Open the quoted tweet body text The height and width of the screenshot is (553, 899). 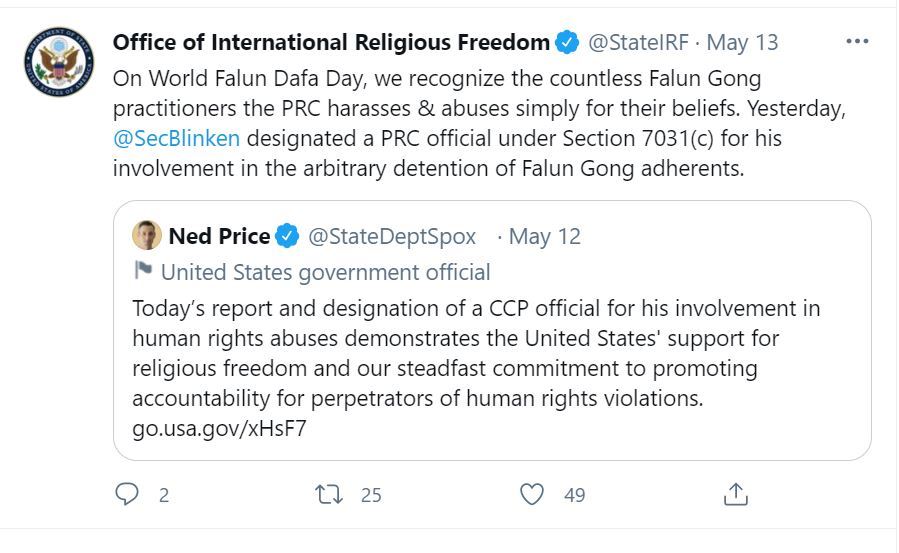475,353
